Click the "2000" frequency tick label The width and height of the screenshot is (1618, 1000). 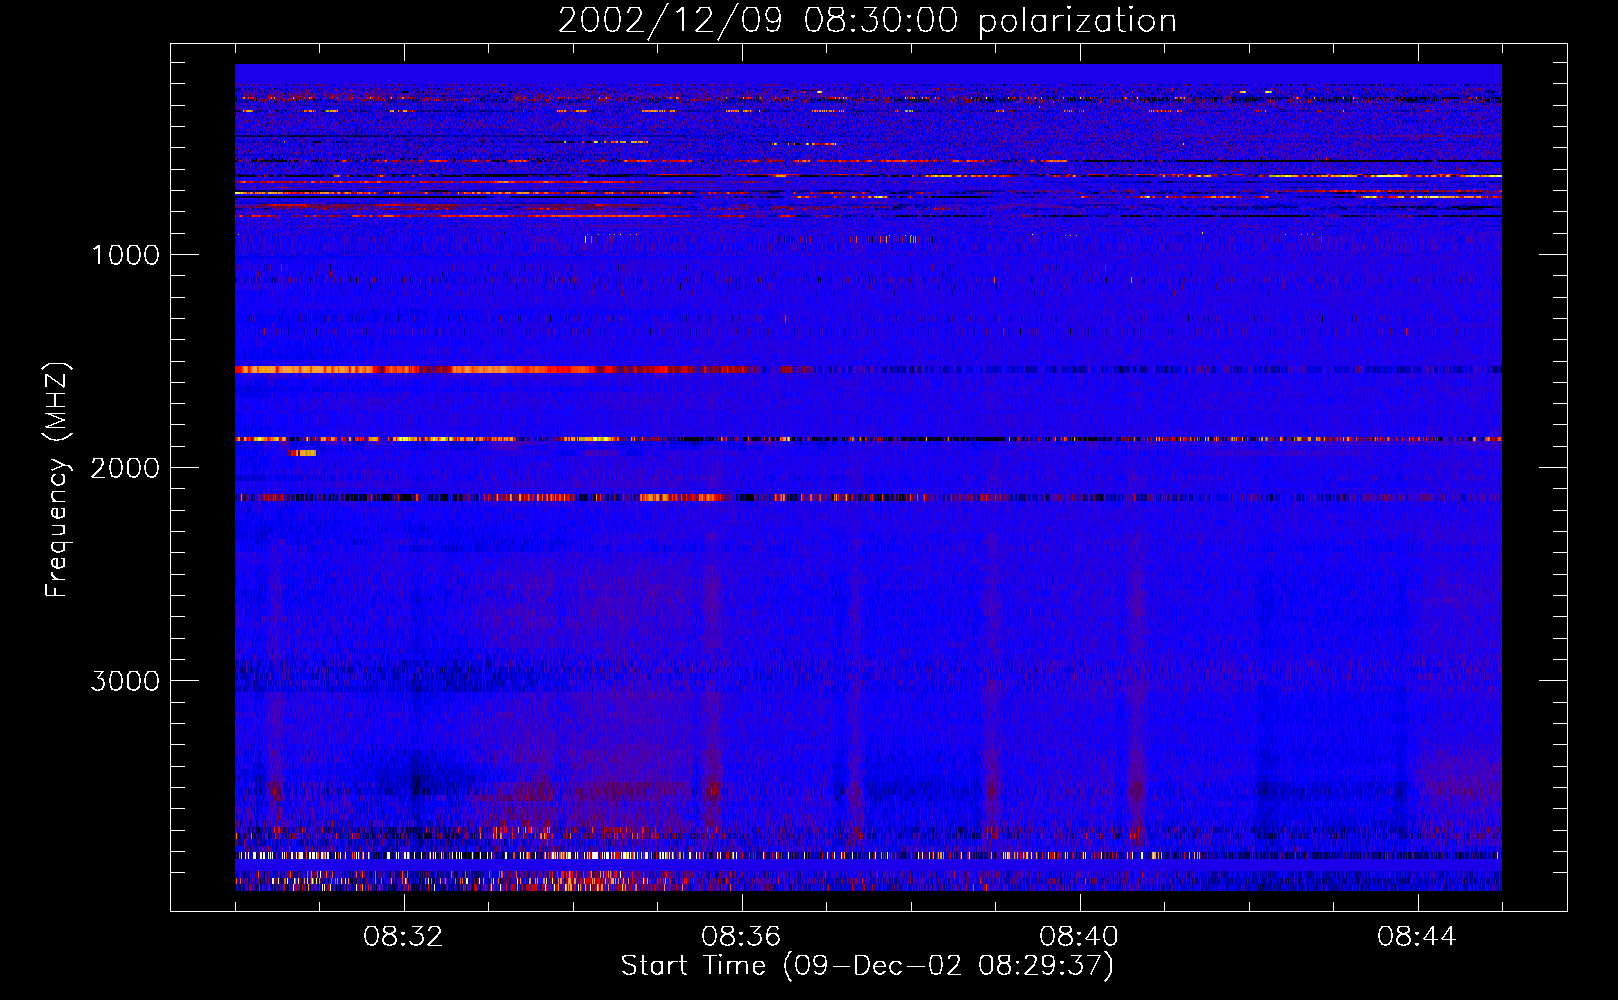(125, 468)
